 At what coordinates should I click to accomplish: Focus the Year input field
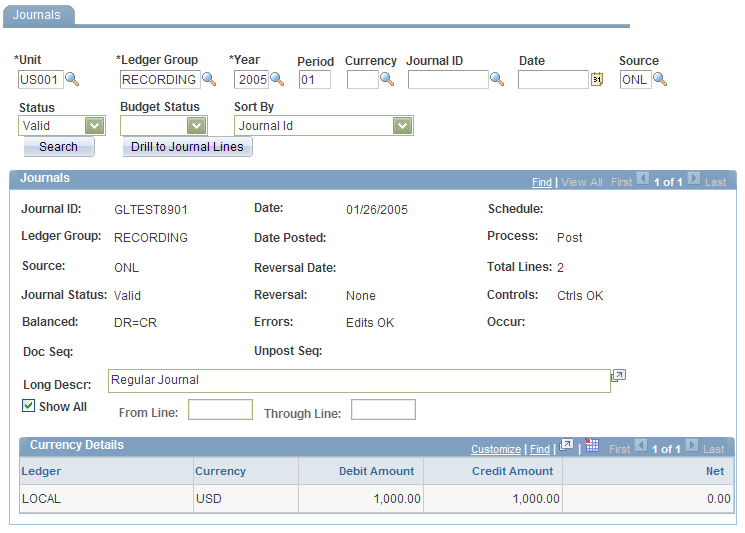point(251,79)
